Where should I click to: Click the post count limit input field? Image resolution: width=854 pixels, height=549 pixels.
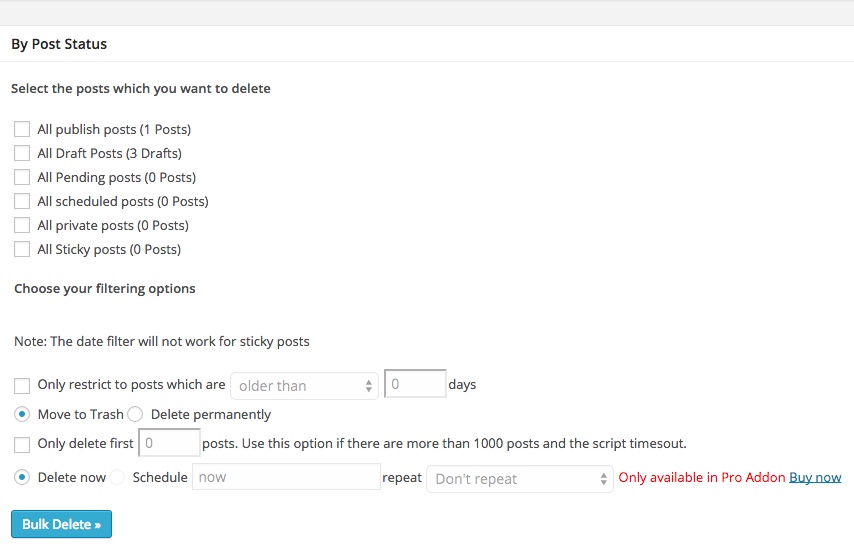pos(169,443)
